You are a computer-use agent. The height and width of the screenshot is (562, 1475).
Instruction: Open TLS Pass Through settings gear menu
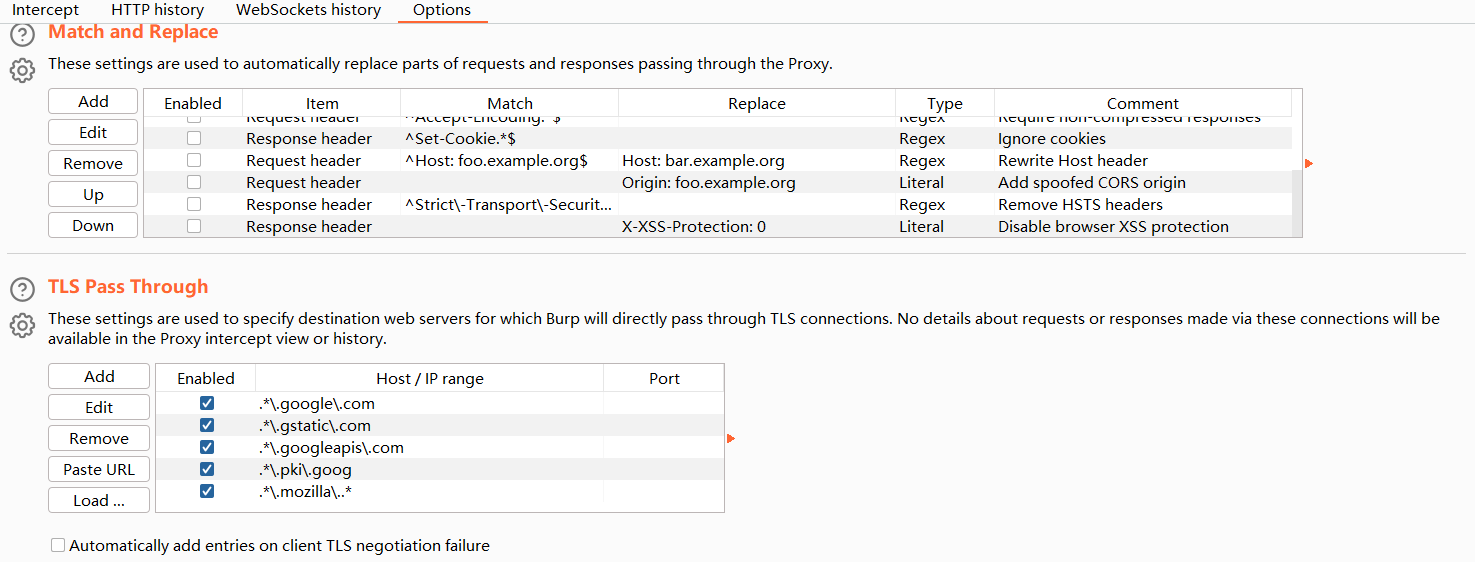pyautogui.click(x=22, y=325)
